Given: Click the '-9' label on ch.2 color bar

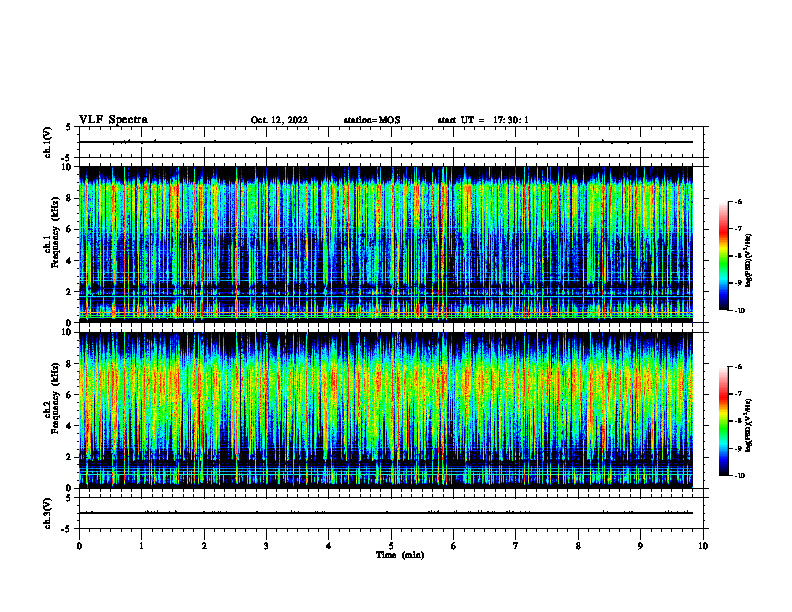Looking at the screenshot, I should (x=738, y=448).
